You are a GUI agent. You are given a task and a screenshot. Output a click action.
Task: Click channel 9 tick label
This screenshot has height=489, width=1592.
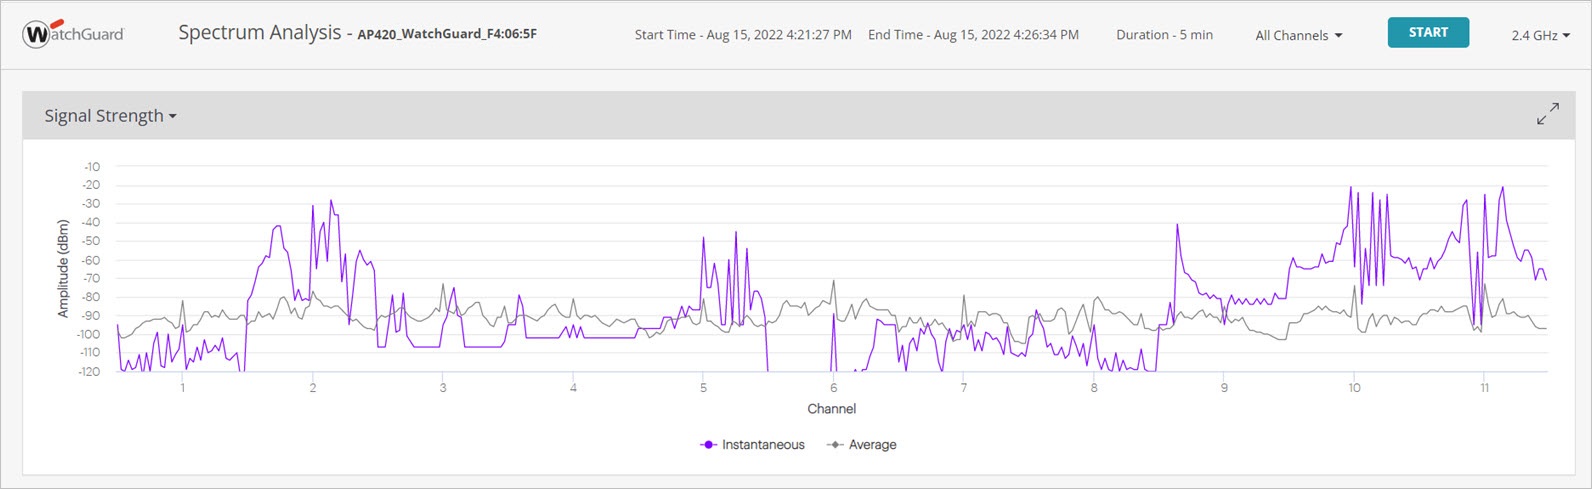1224,388
